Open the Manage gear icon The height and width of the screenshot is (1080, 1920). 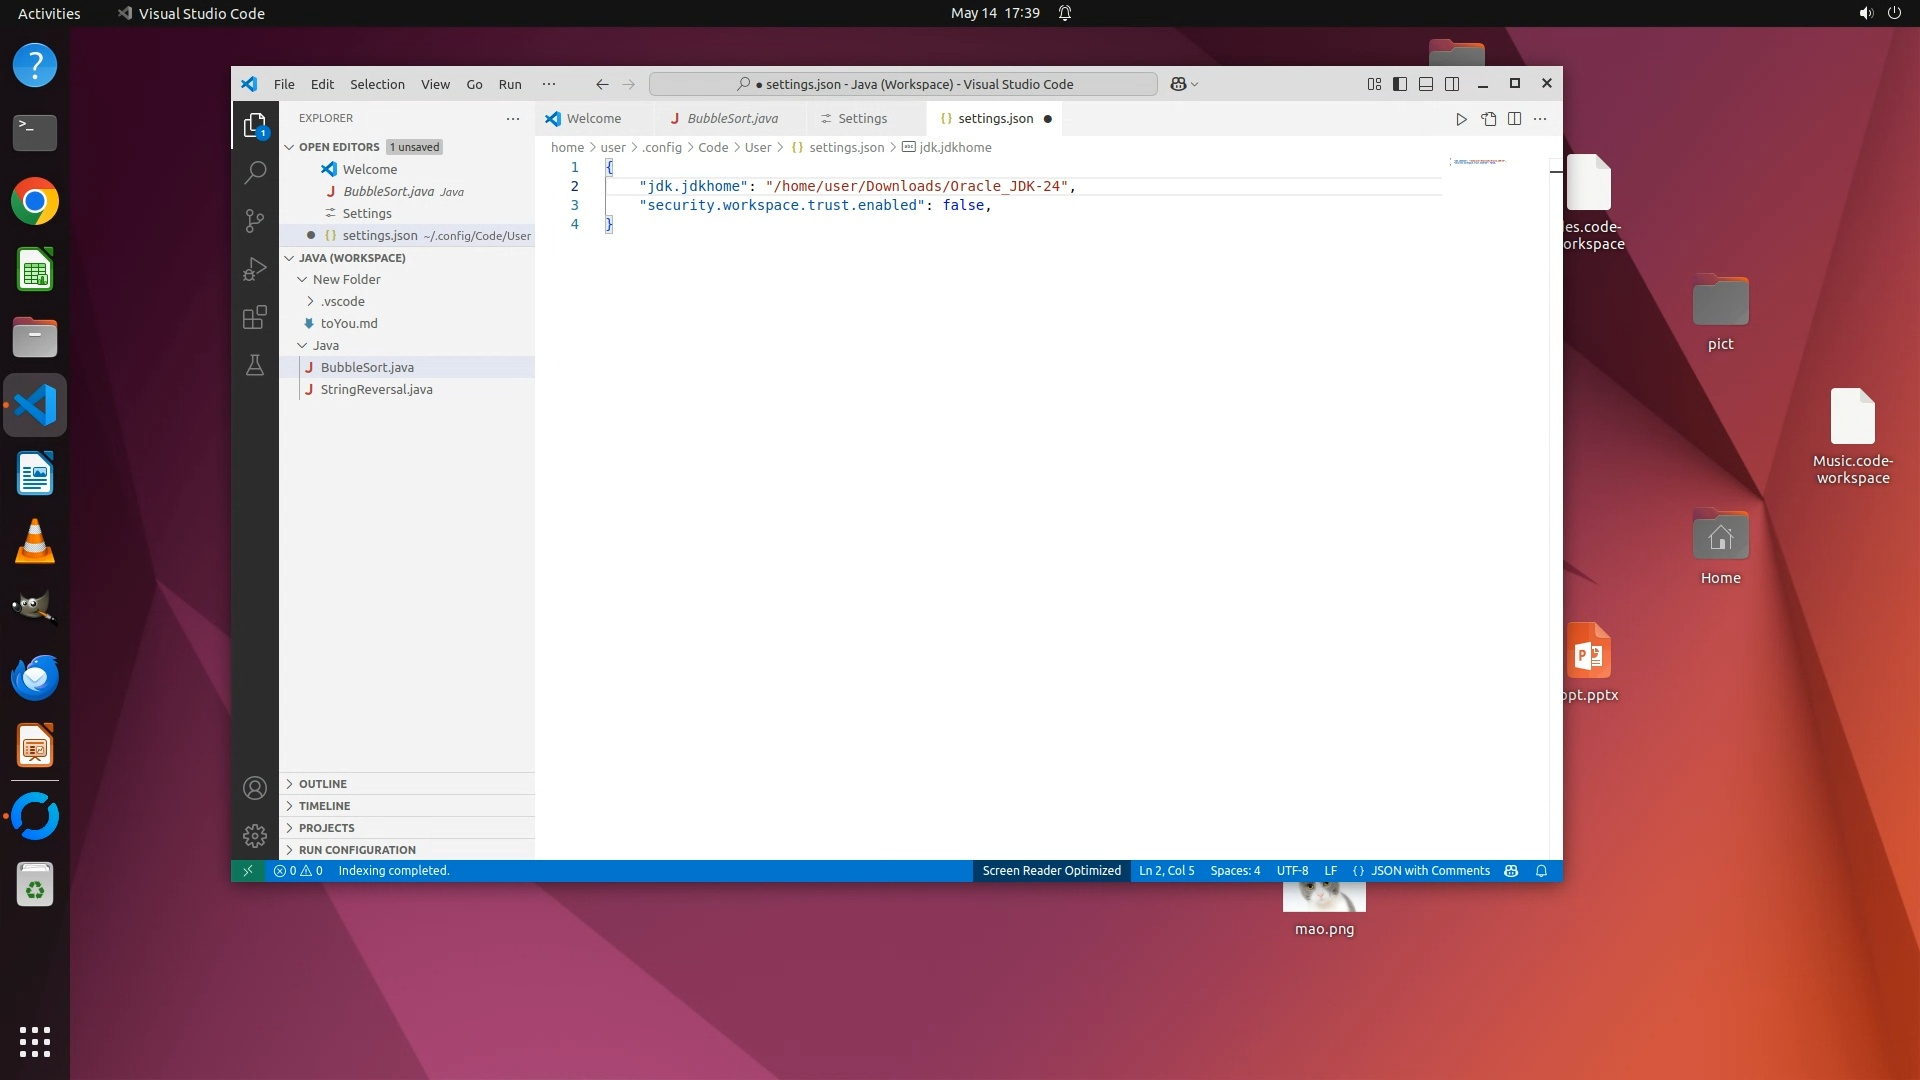255,835
